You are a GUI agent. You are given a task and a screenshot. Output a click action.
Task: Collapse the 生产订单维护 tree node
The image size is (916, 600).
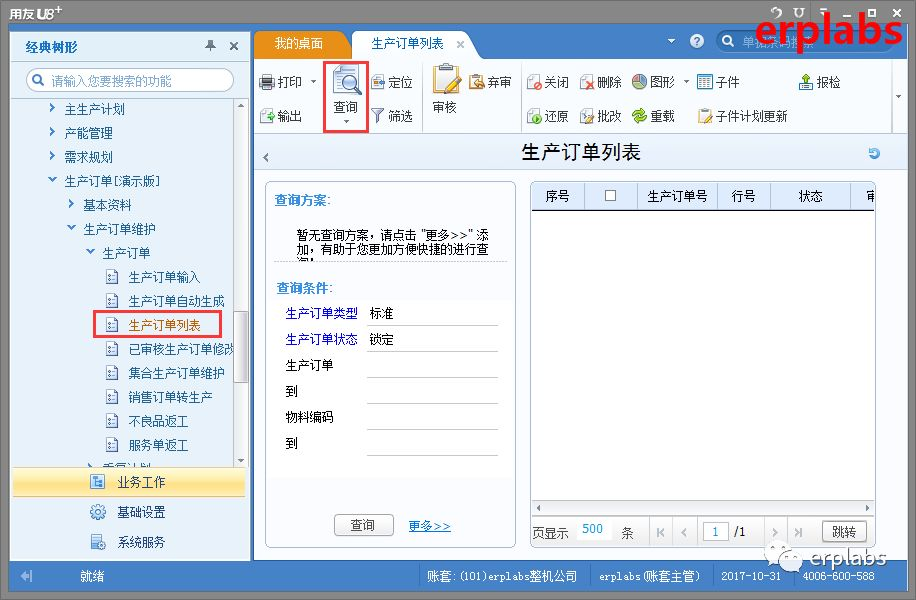tap(71, 228)
